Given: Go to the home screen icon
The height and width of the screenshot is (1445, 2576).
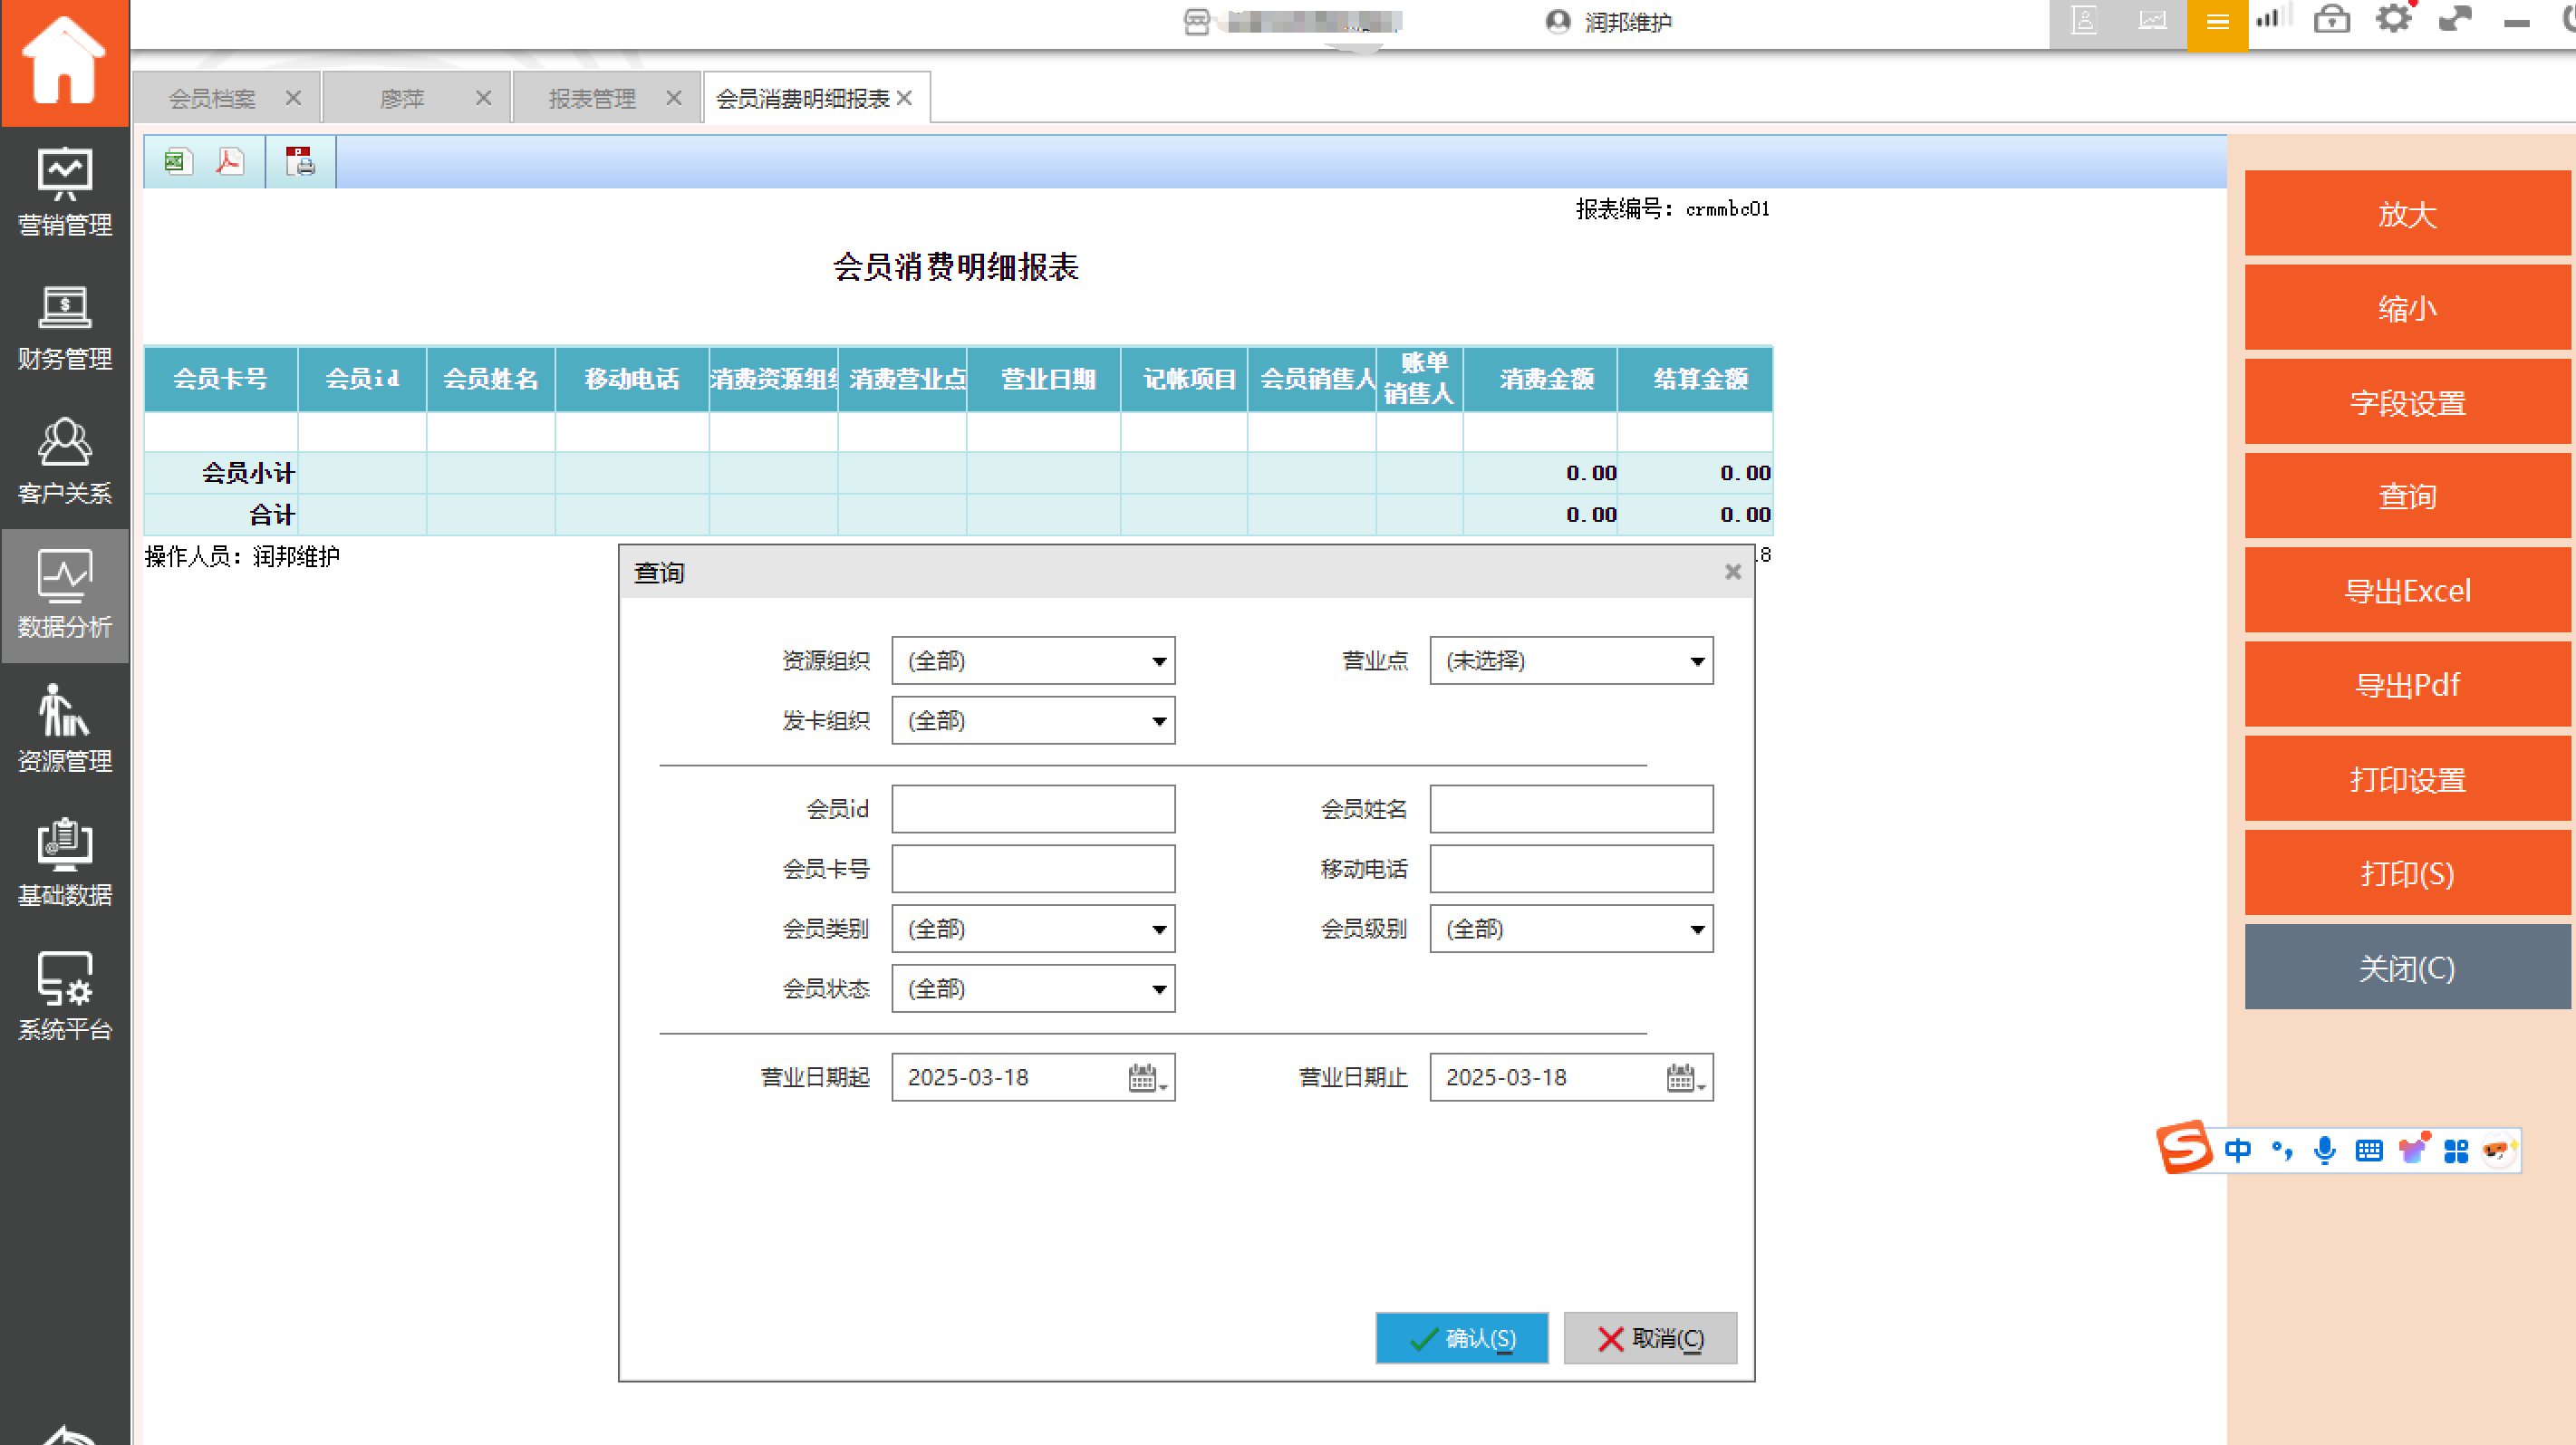Looking at the screenshot, I should [x=64, y=62].
